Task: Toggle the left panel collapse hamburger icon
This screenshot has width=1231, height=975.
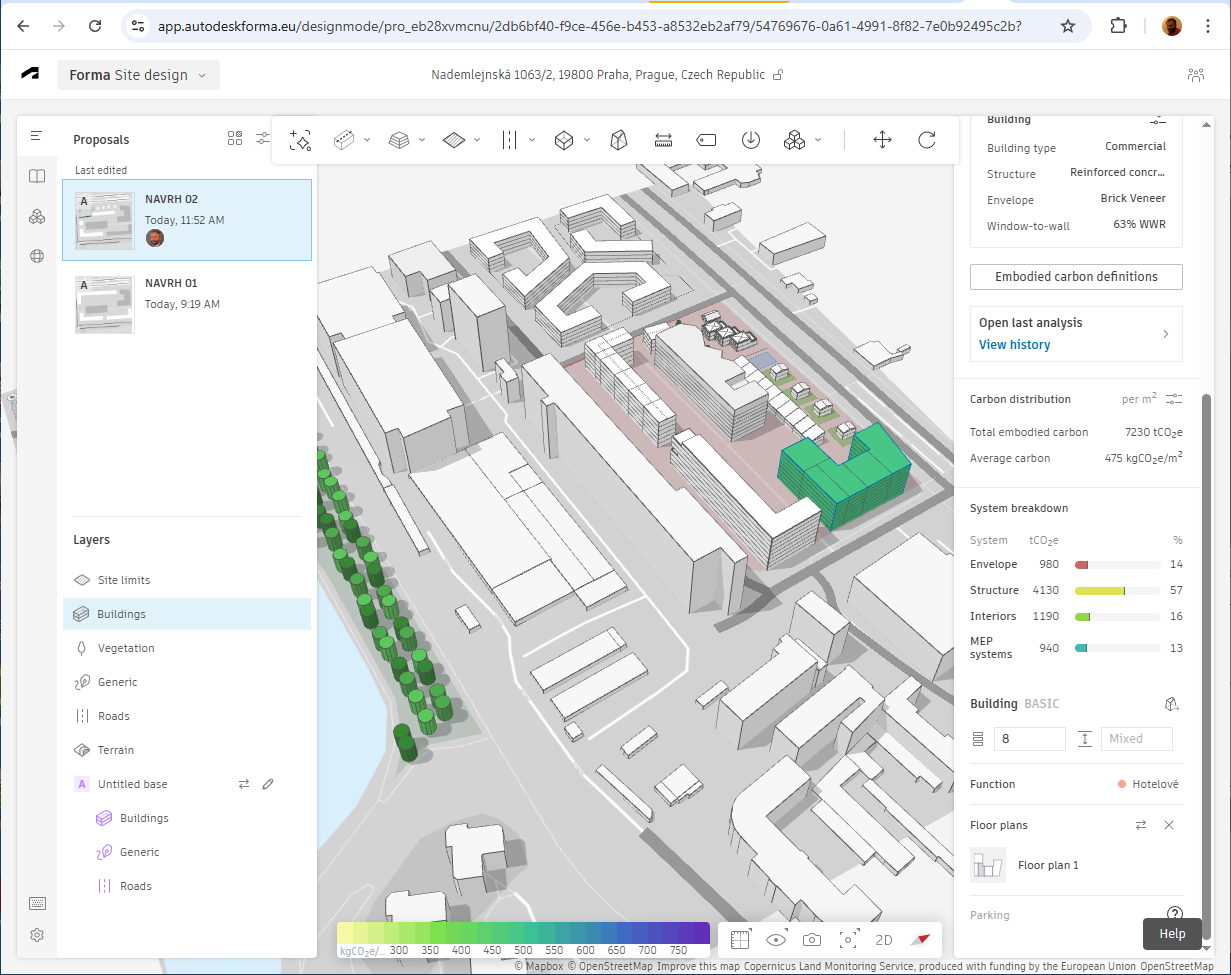Action: (x=37, y=136)
